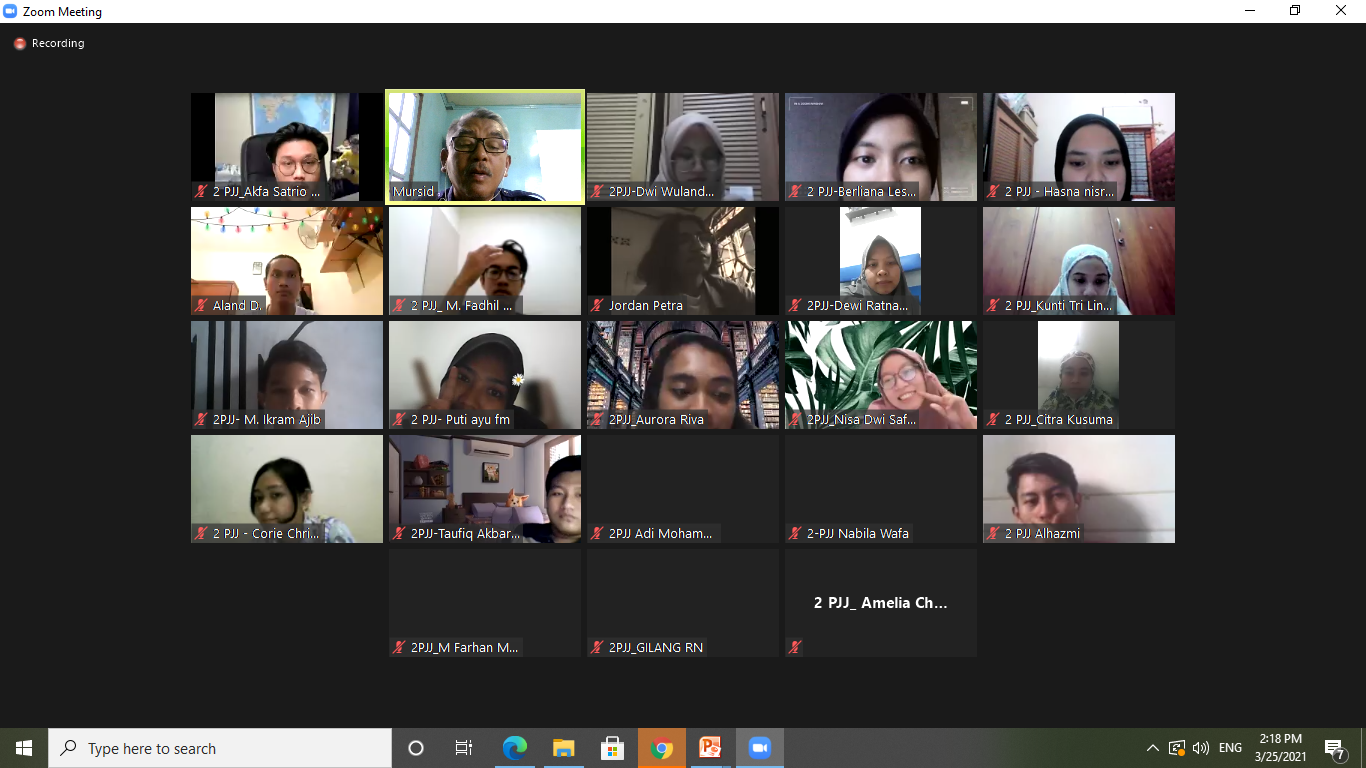Expand the hidden system tray icons chevron
This screenshot has width=1366, height=768.
(1153, 748)
